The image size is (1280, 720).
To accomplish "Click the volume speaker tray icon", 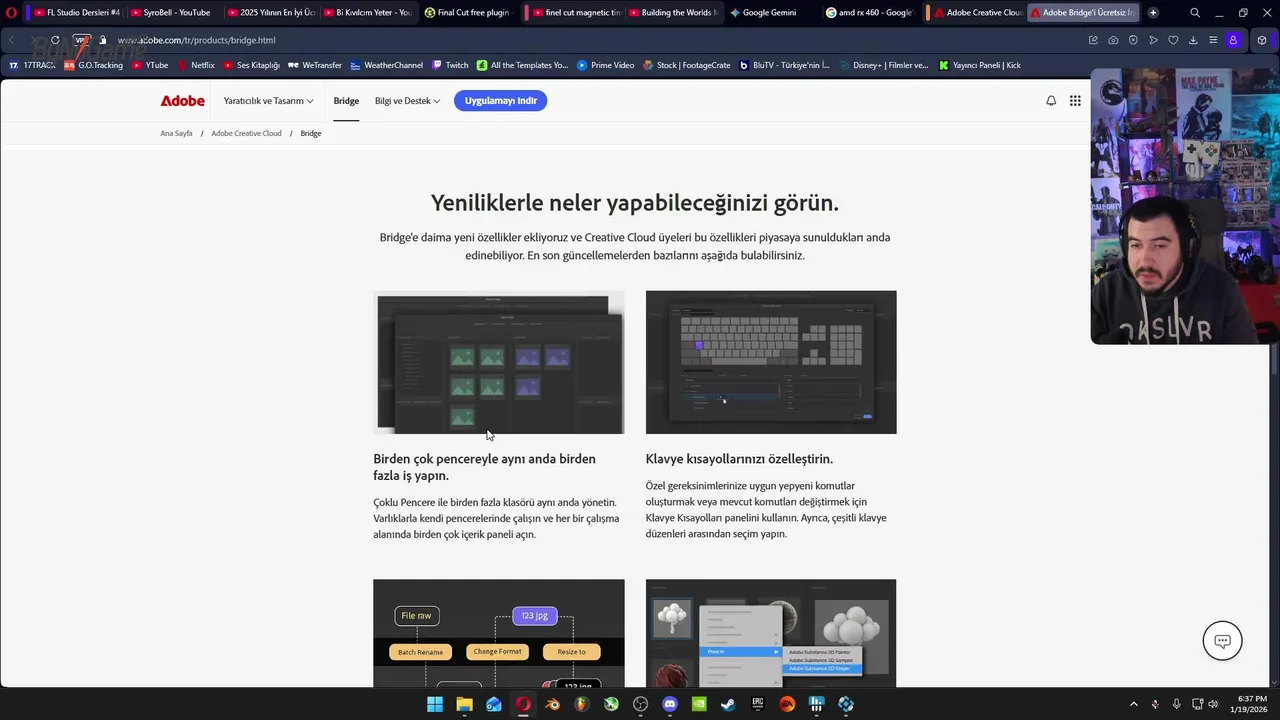I will (x=1213, y=704).
